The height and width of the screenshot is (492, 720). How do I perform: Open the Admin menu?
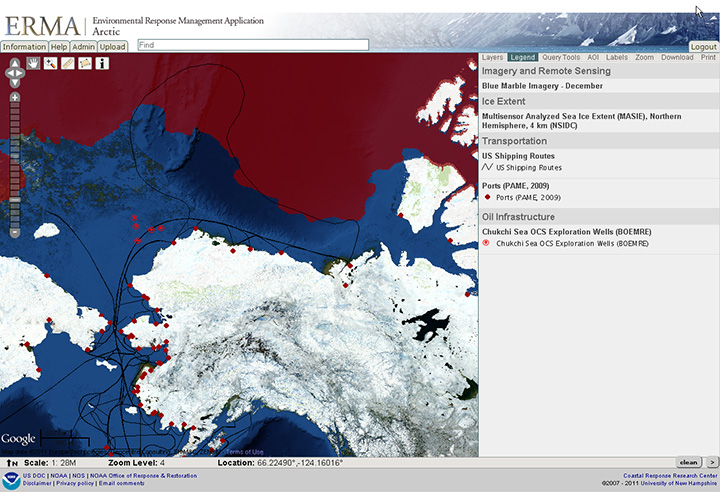tap(84, 46)
